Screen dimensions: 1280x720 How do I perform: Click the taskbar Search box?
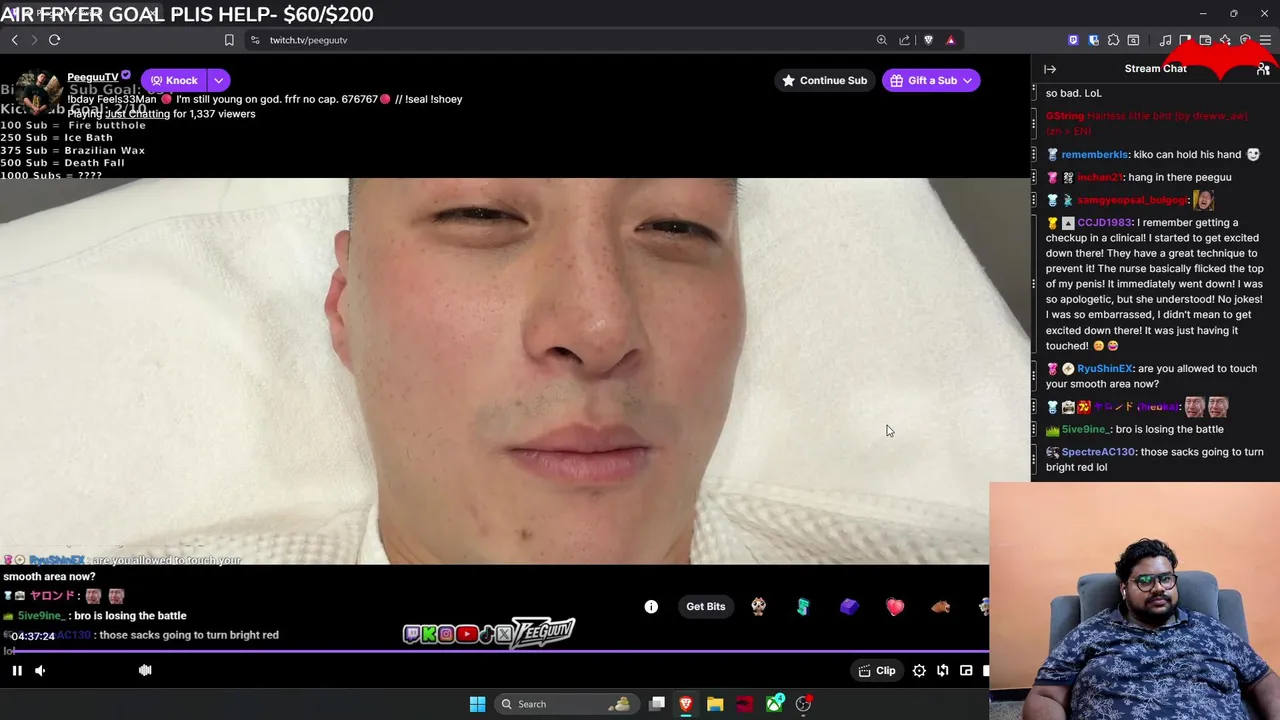(x=565, y=704)
